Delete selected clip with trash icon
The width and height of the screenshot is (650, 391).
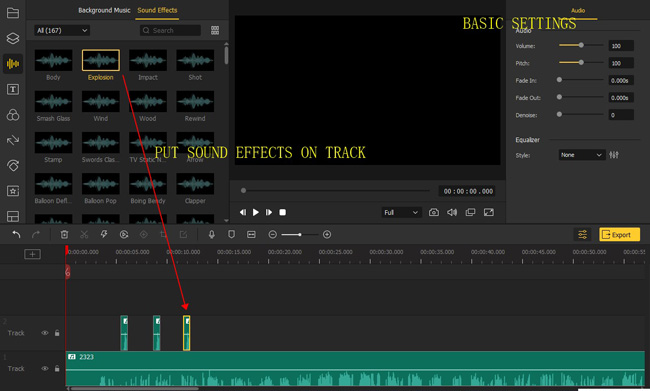(64, 235)
